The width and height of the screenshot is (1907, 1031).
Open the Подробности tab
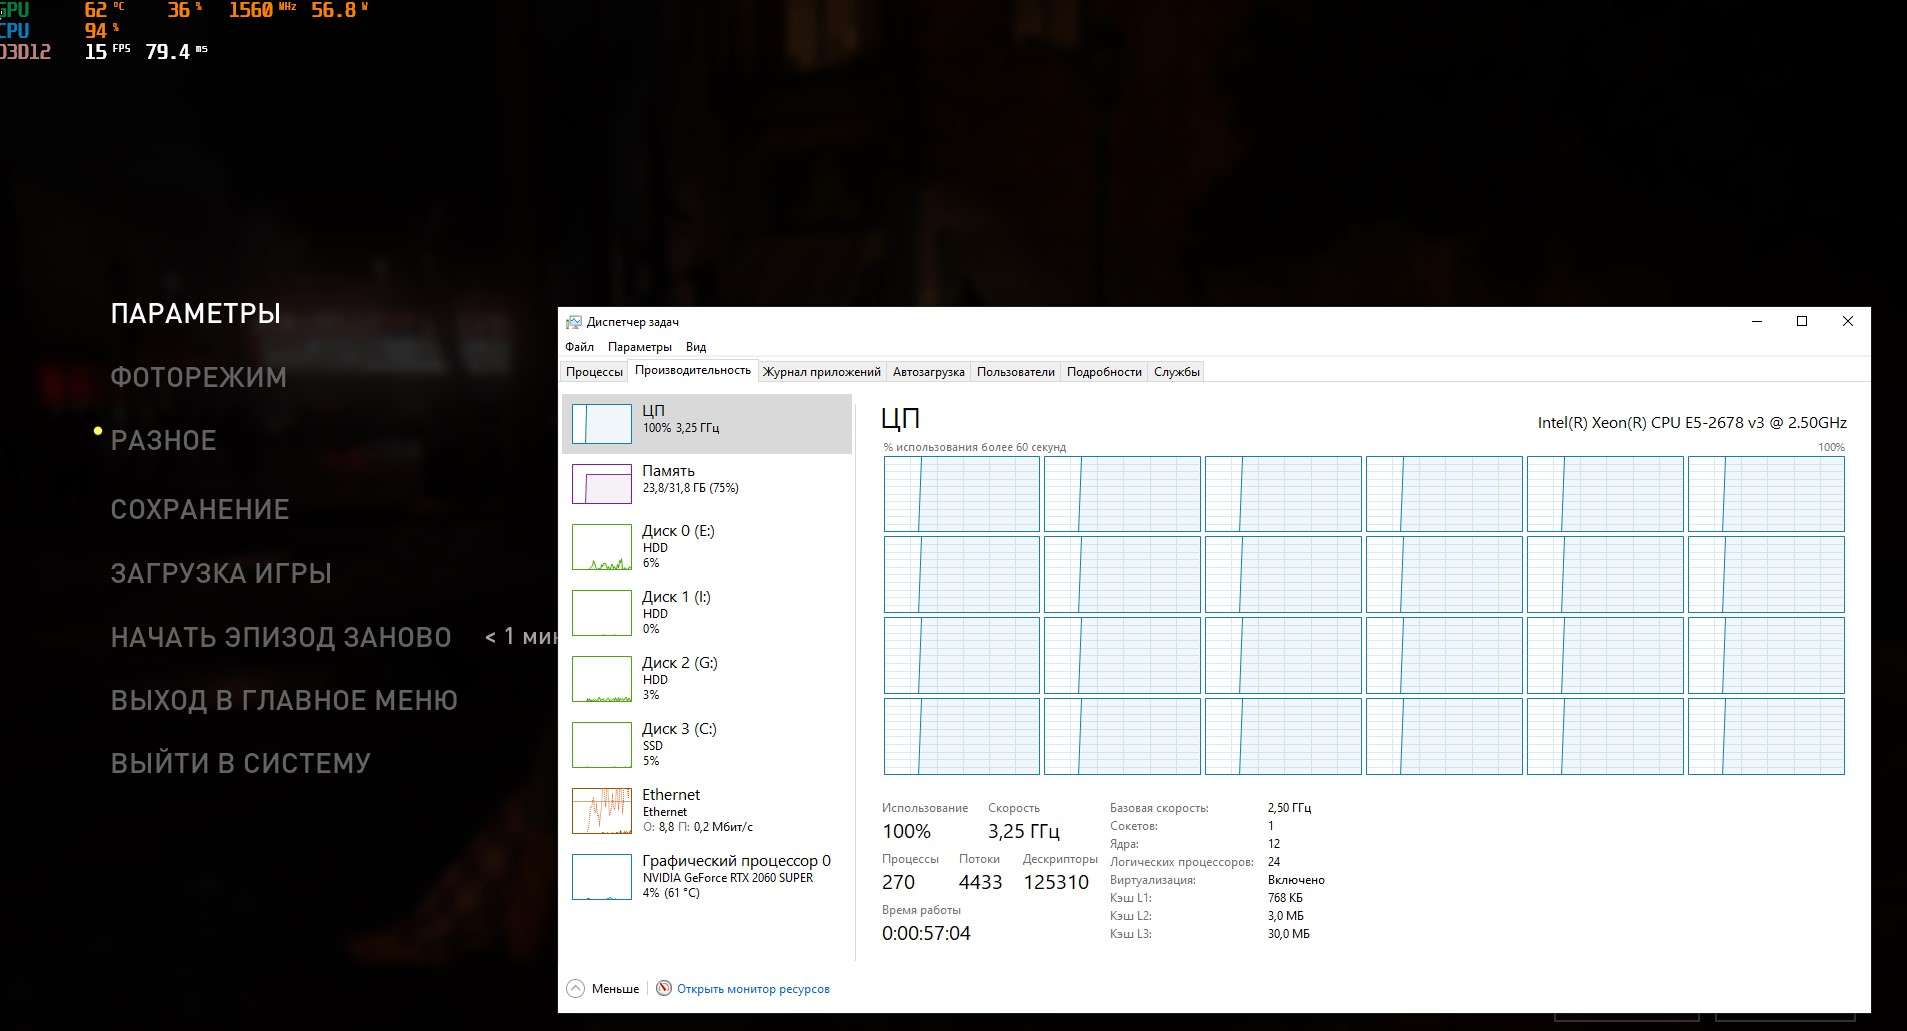1104,372
